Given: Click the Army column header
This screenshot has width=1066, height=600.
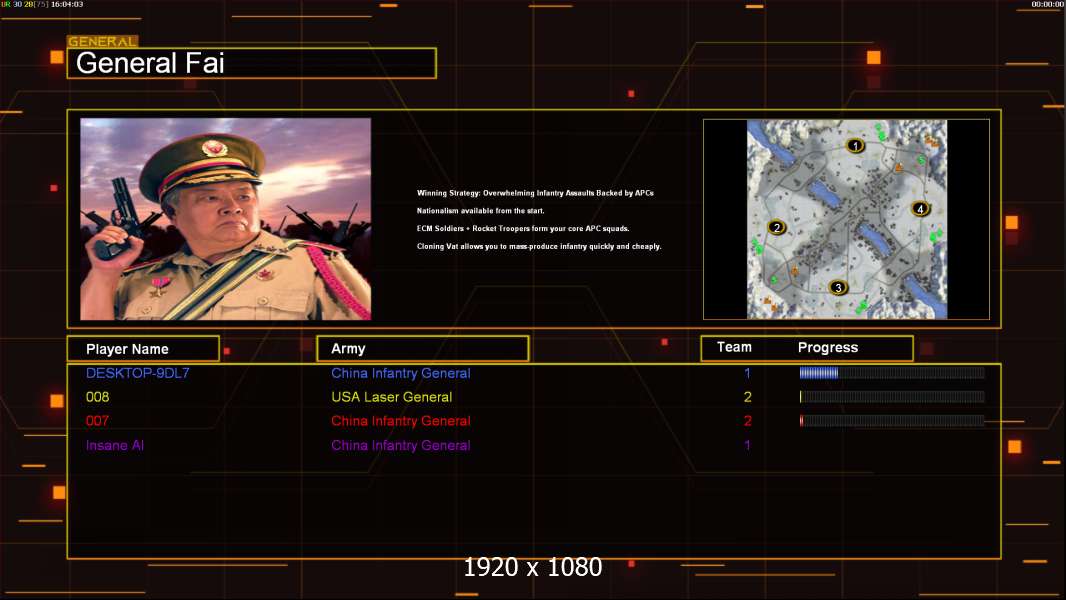Looking at the screenshot, I should point(423,349).
